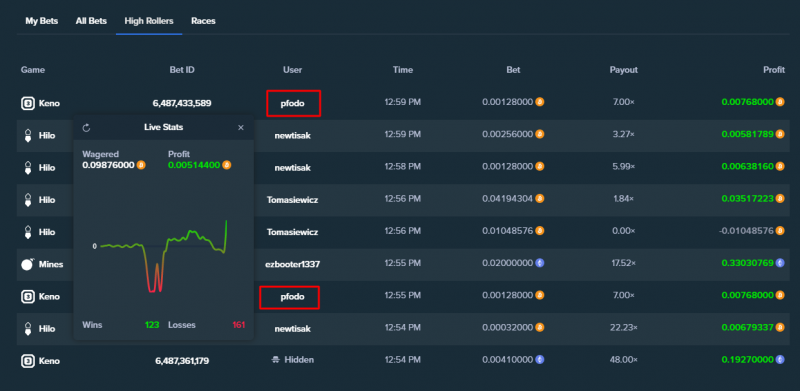Open user newtisak in the 12:59 PM row

click(292, 135)
